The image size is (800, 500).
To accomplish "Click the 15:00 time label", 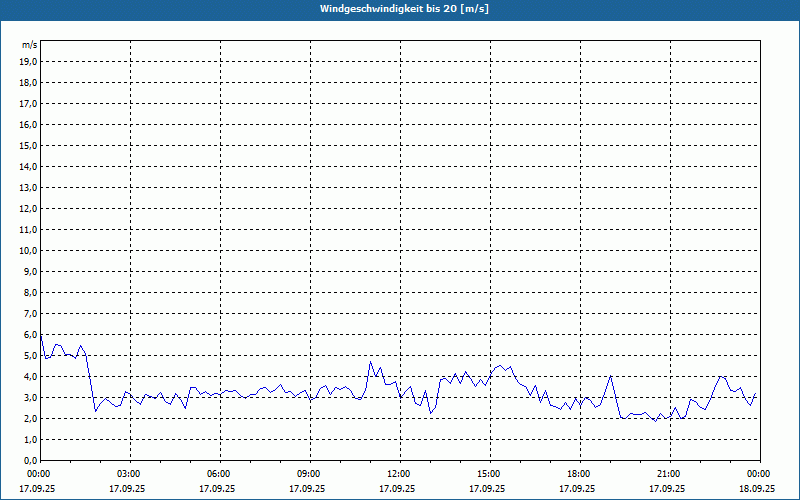I will [x=489, y=474].
